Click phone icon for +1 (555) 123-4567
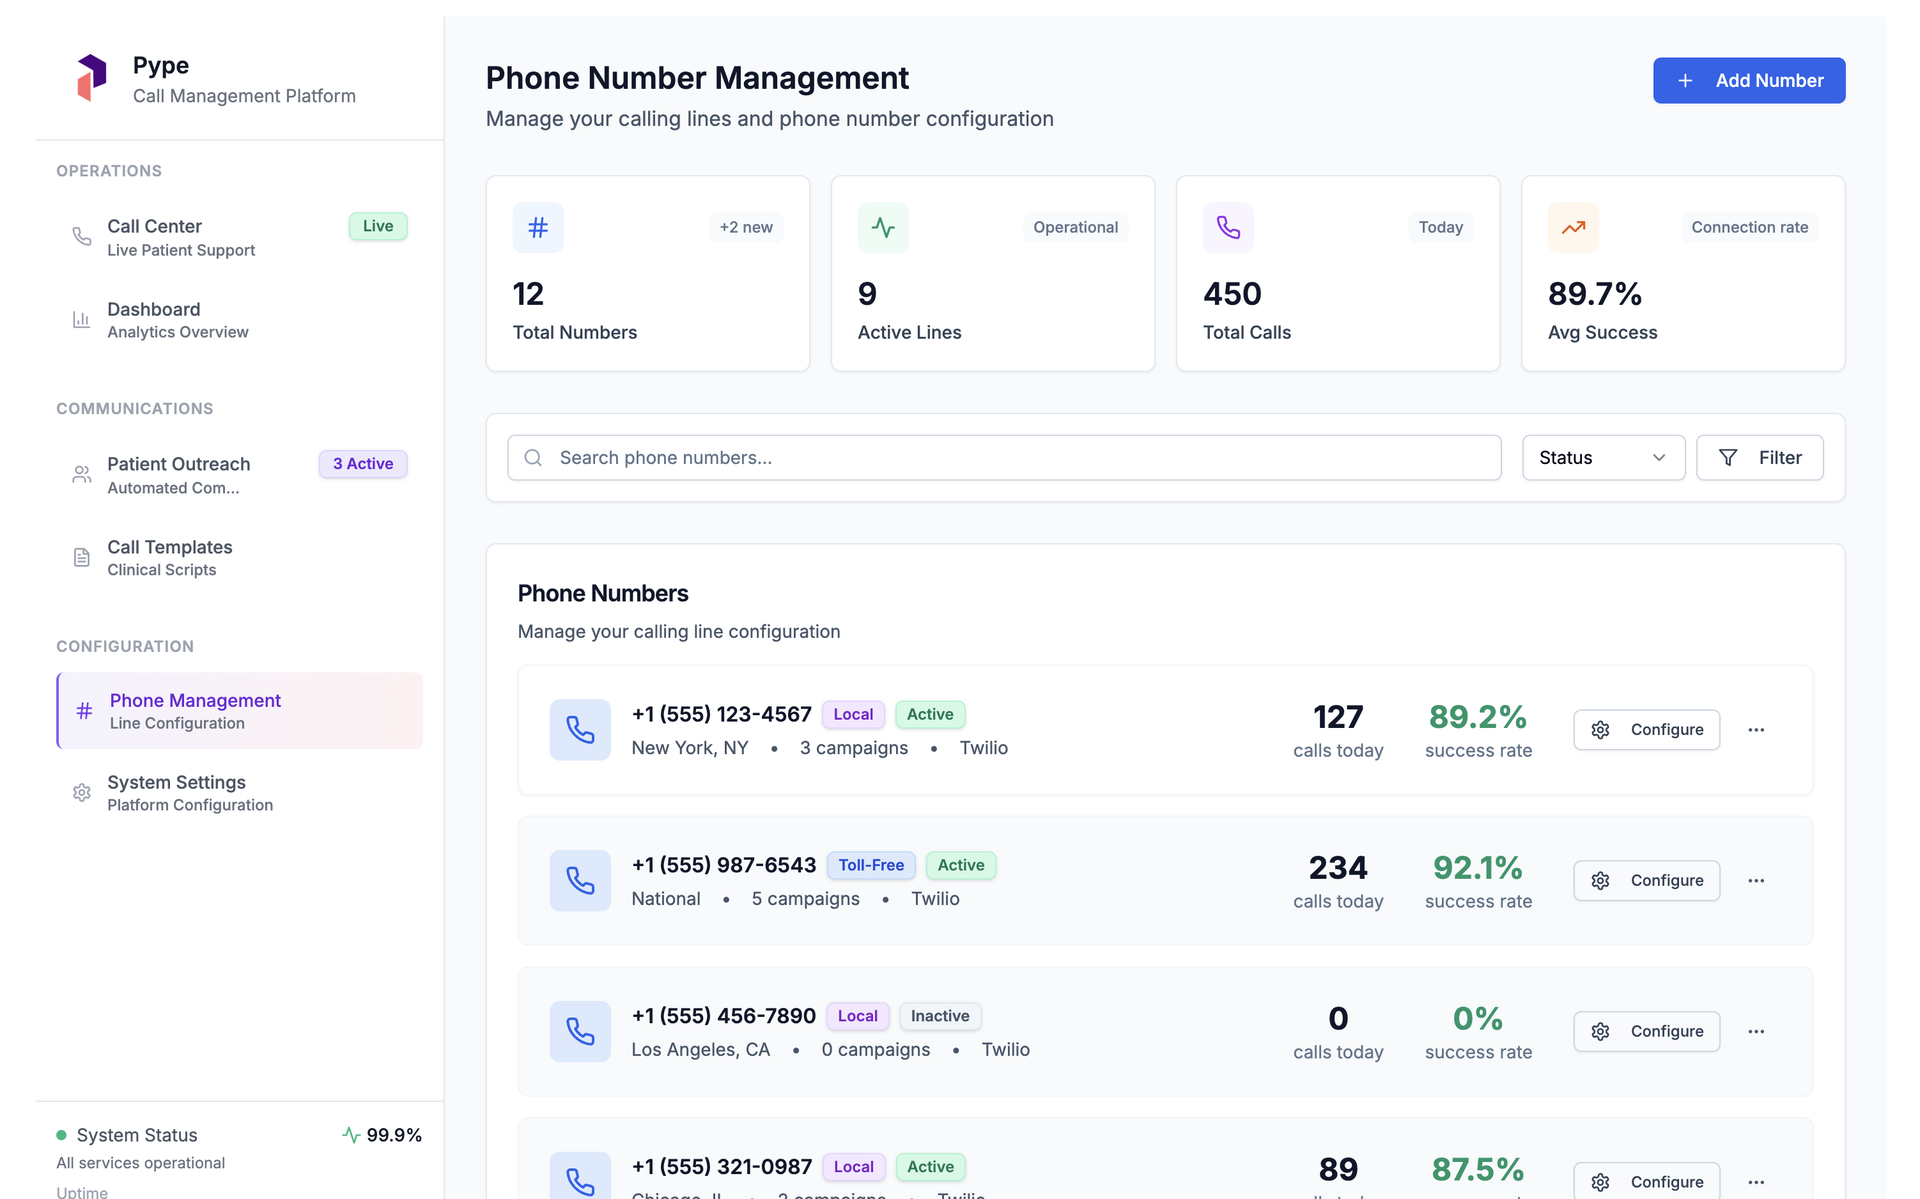 (580, 730)
